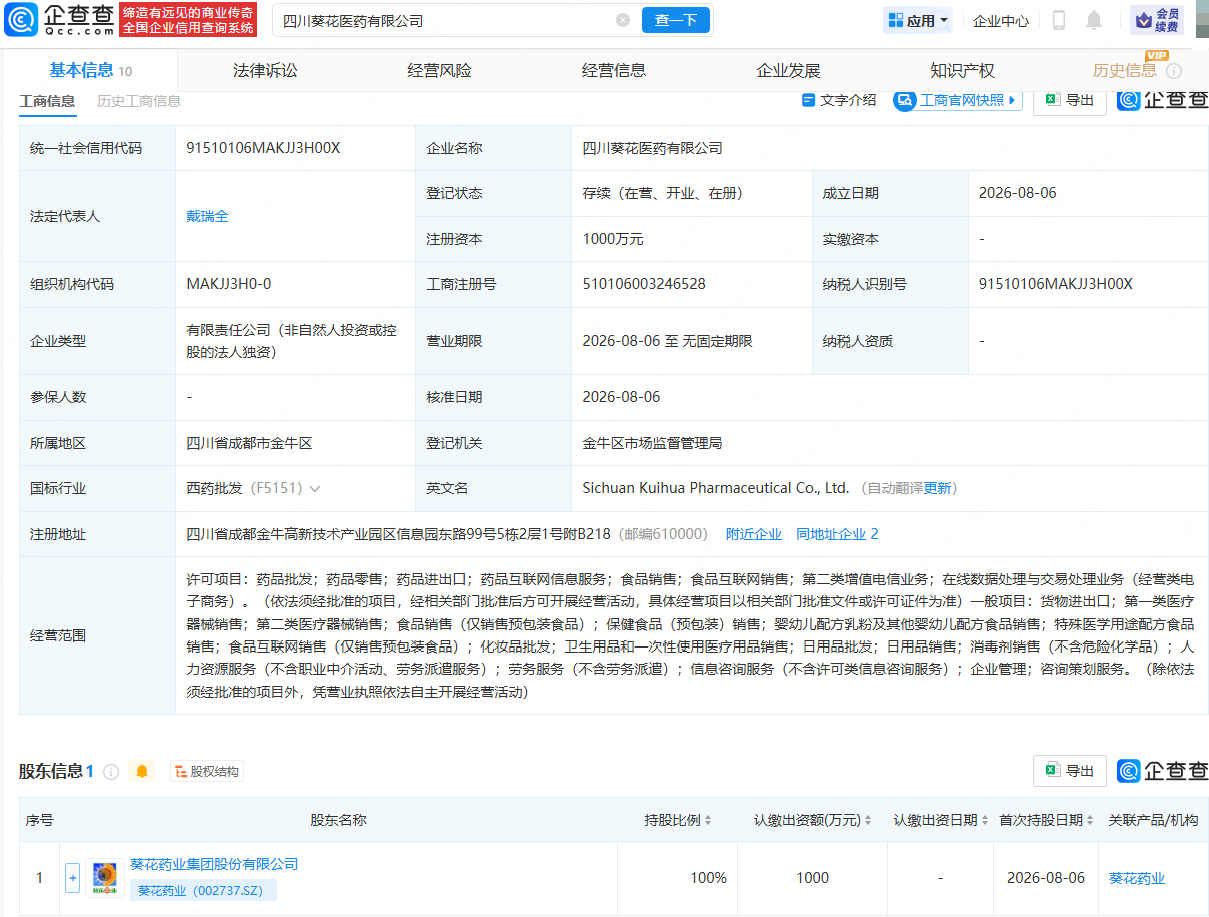1209x917 pixels.
Task: Select the 历史工商信息 sub-tab
Action: click(x=139, y=100)
